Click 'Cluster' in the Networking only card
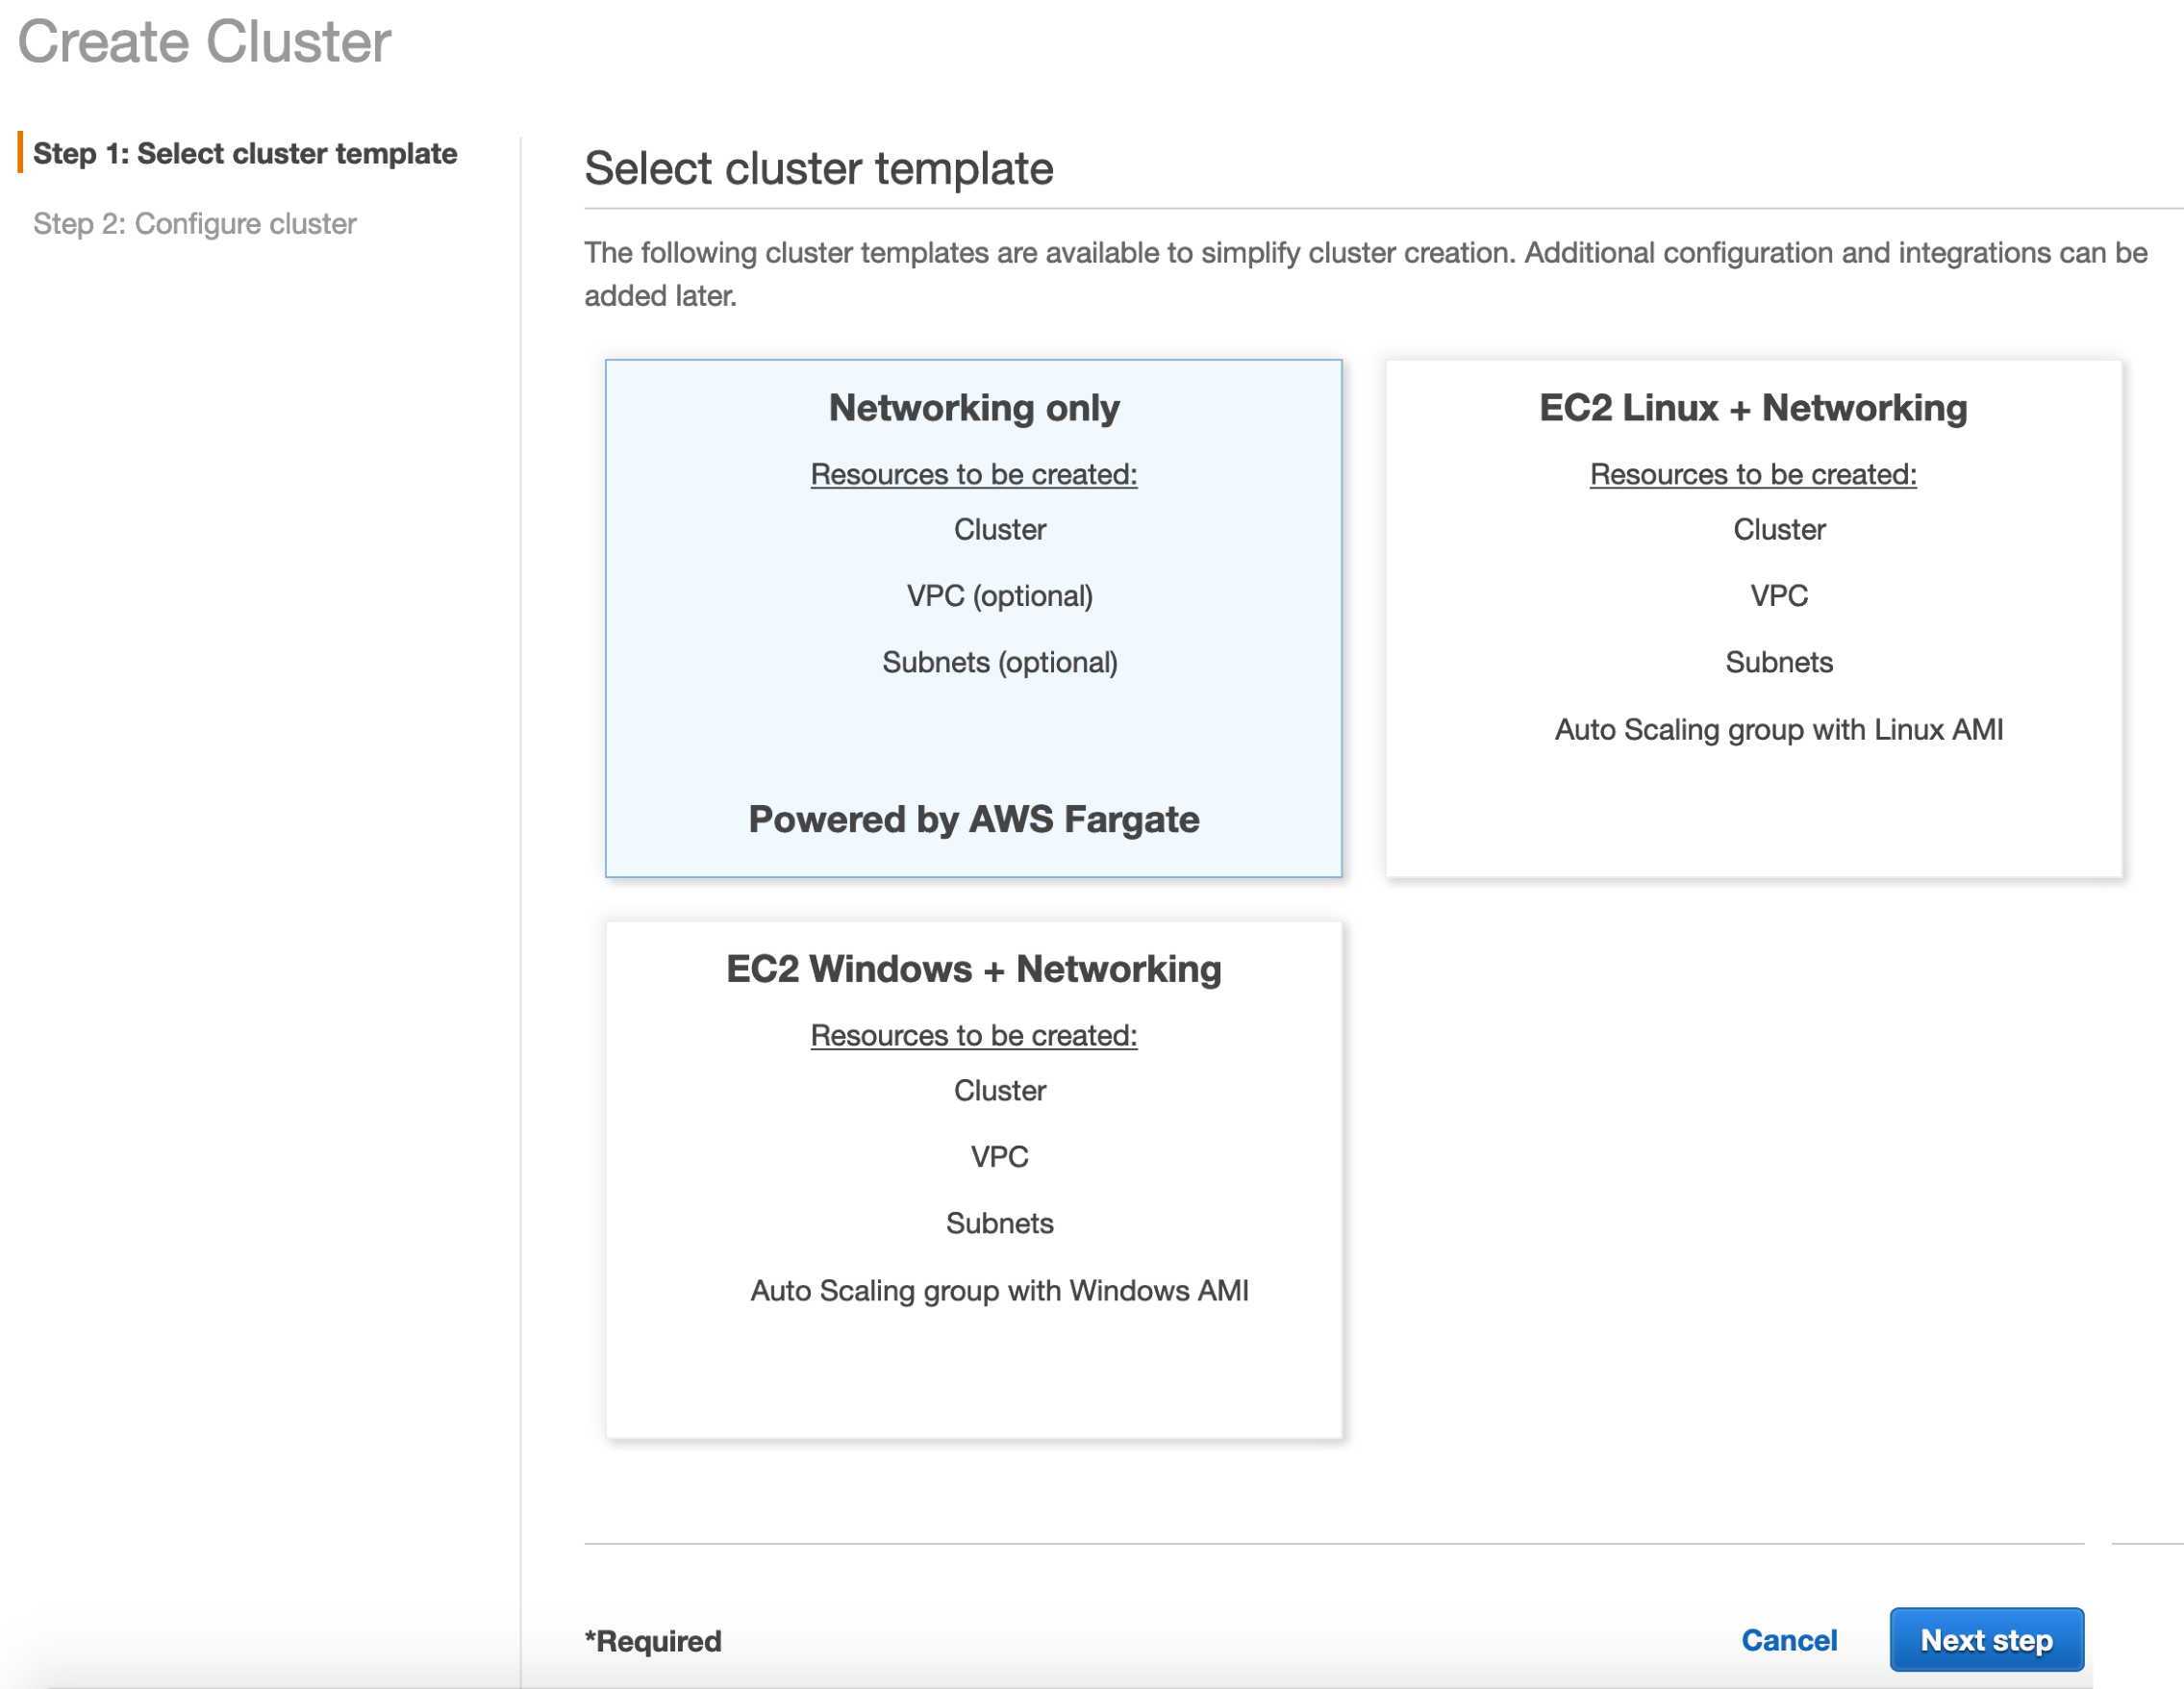Image resolution: width=2184 pixels, height=1689 pixels. point(999,529)
